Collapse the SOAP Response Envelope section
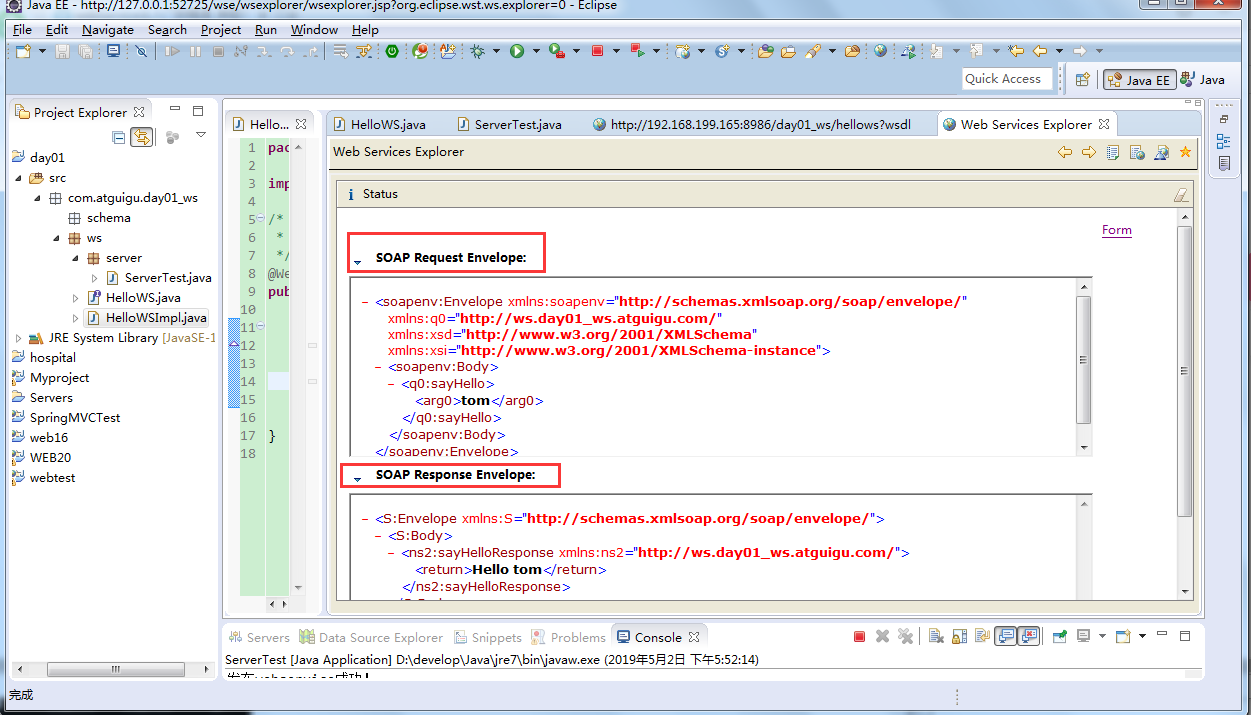1251x715 pixels. point(357,480)
